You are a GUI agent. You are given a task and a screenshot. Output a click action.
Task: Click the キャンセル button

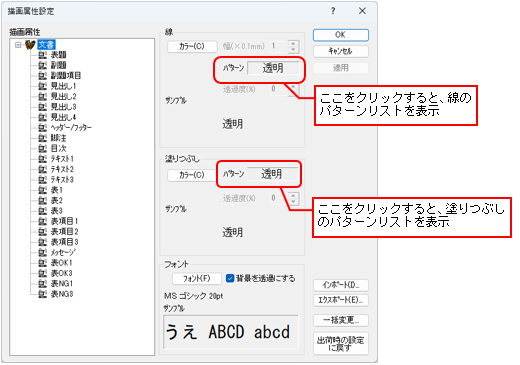(x=341, y=51)
